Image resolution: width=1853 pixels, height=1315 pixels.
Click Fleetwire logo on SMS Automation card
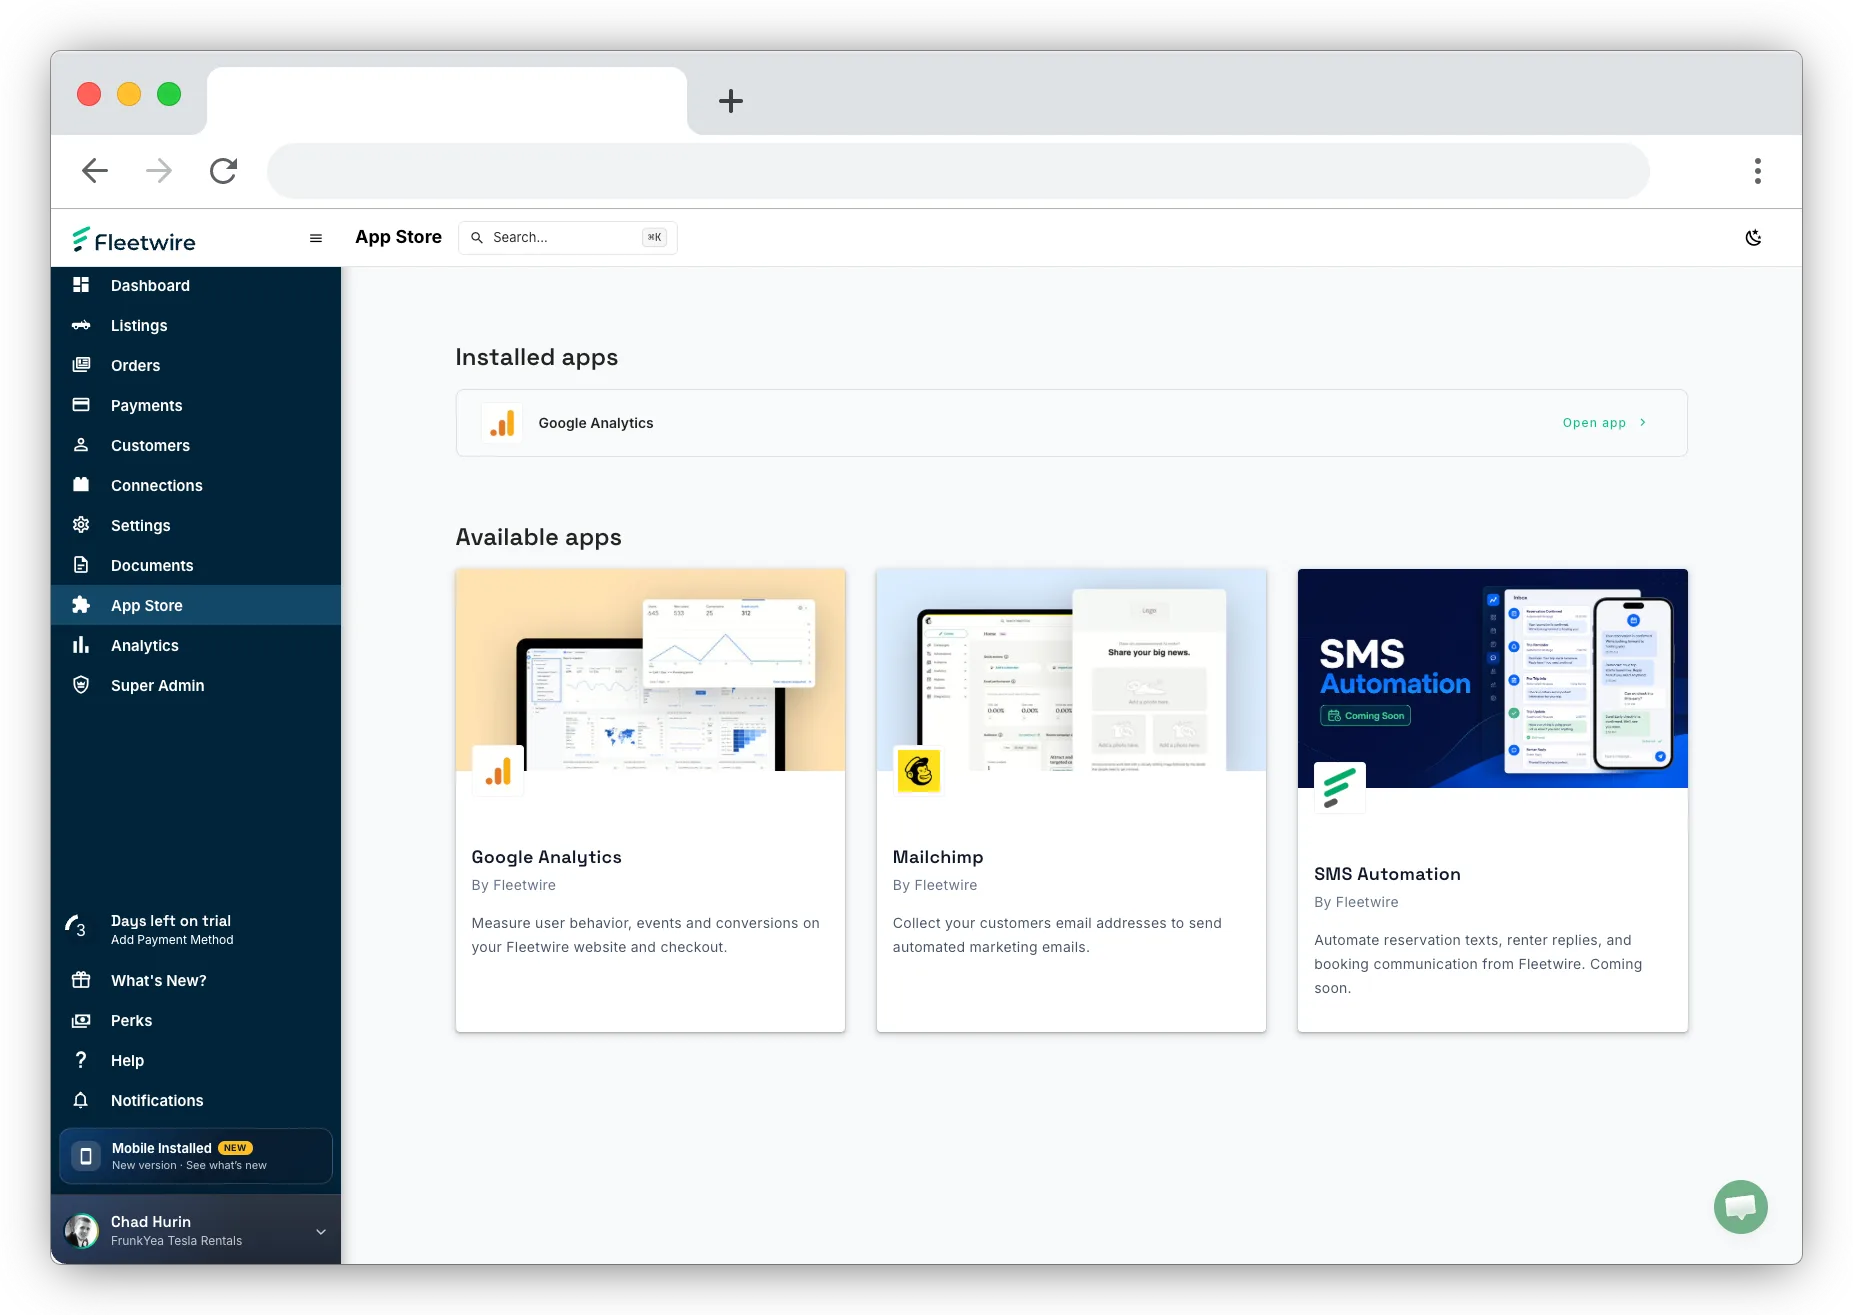coord(1340,788)
